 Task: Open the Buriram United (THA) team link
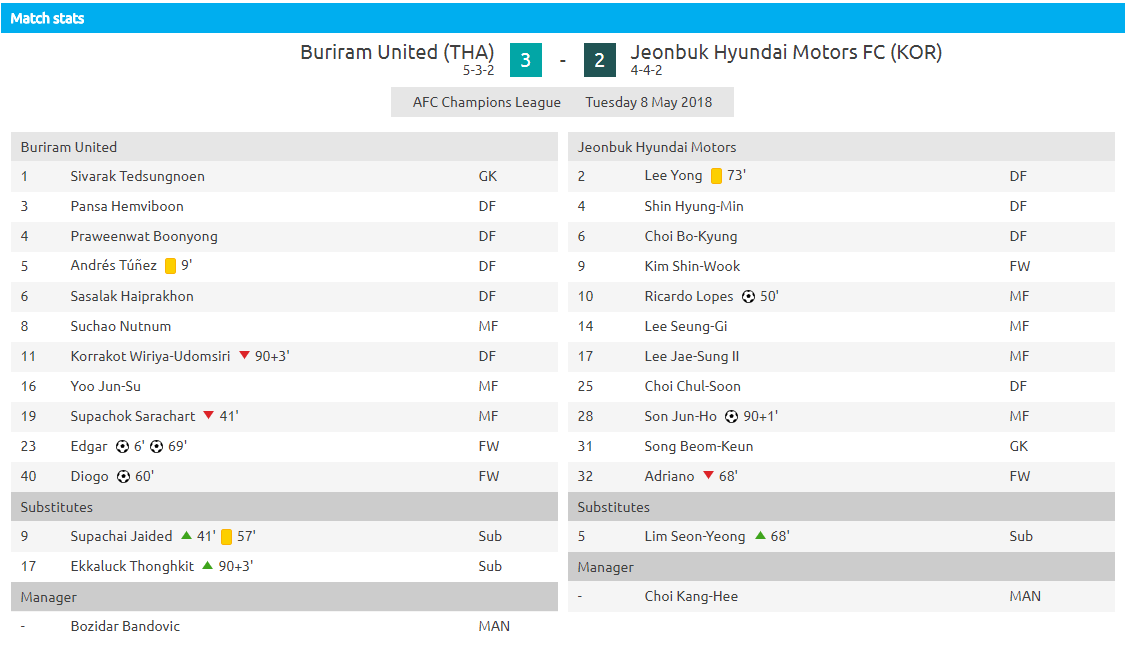click(397, 52)
